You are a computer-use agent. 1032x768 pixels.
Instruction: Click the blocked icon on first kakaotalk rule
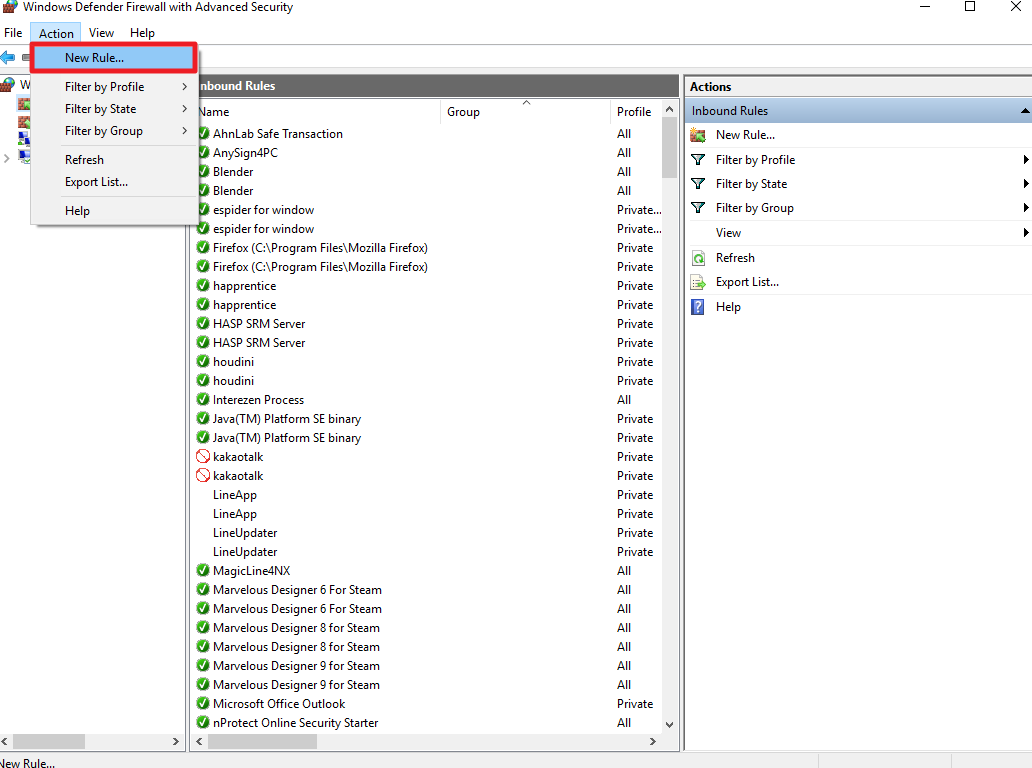pyautogui.click(x=203, y=457)
